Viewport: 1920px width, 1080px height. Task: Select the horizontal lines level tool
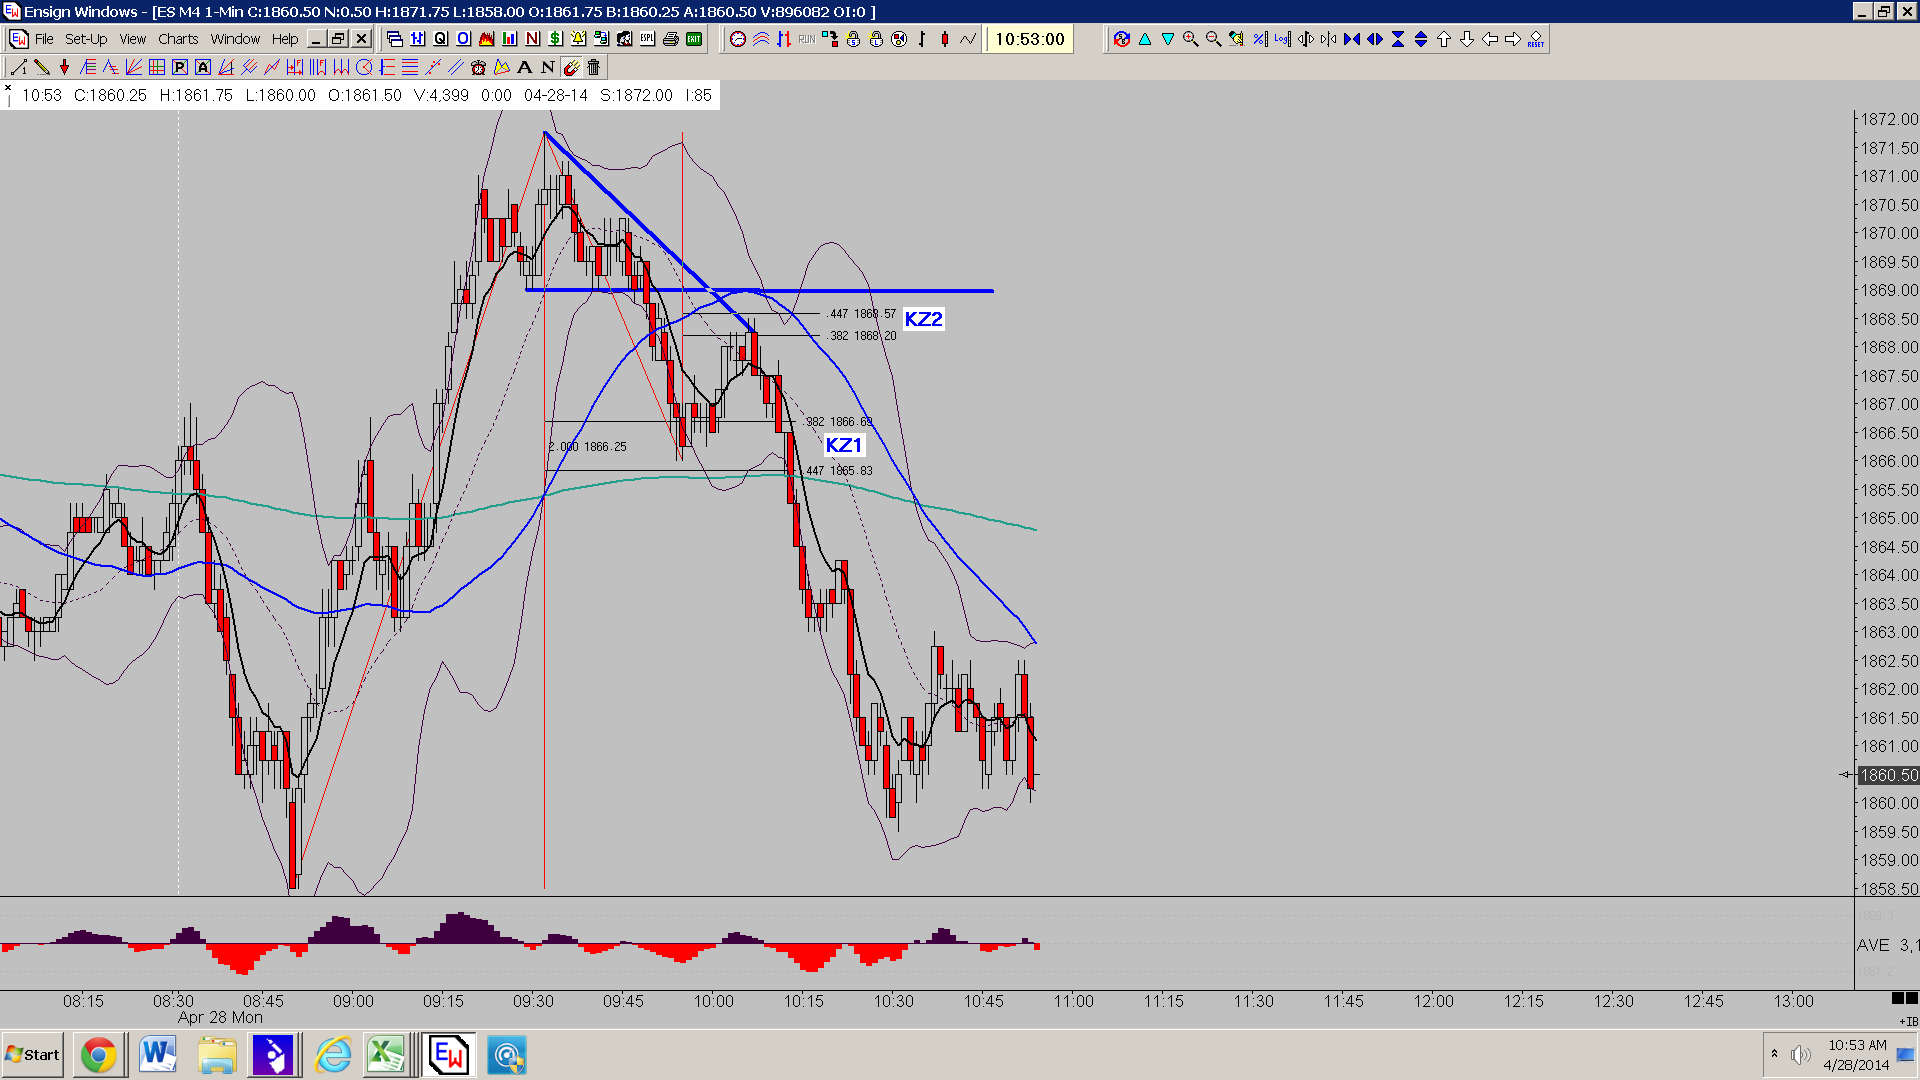(x=410, y=67)
